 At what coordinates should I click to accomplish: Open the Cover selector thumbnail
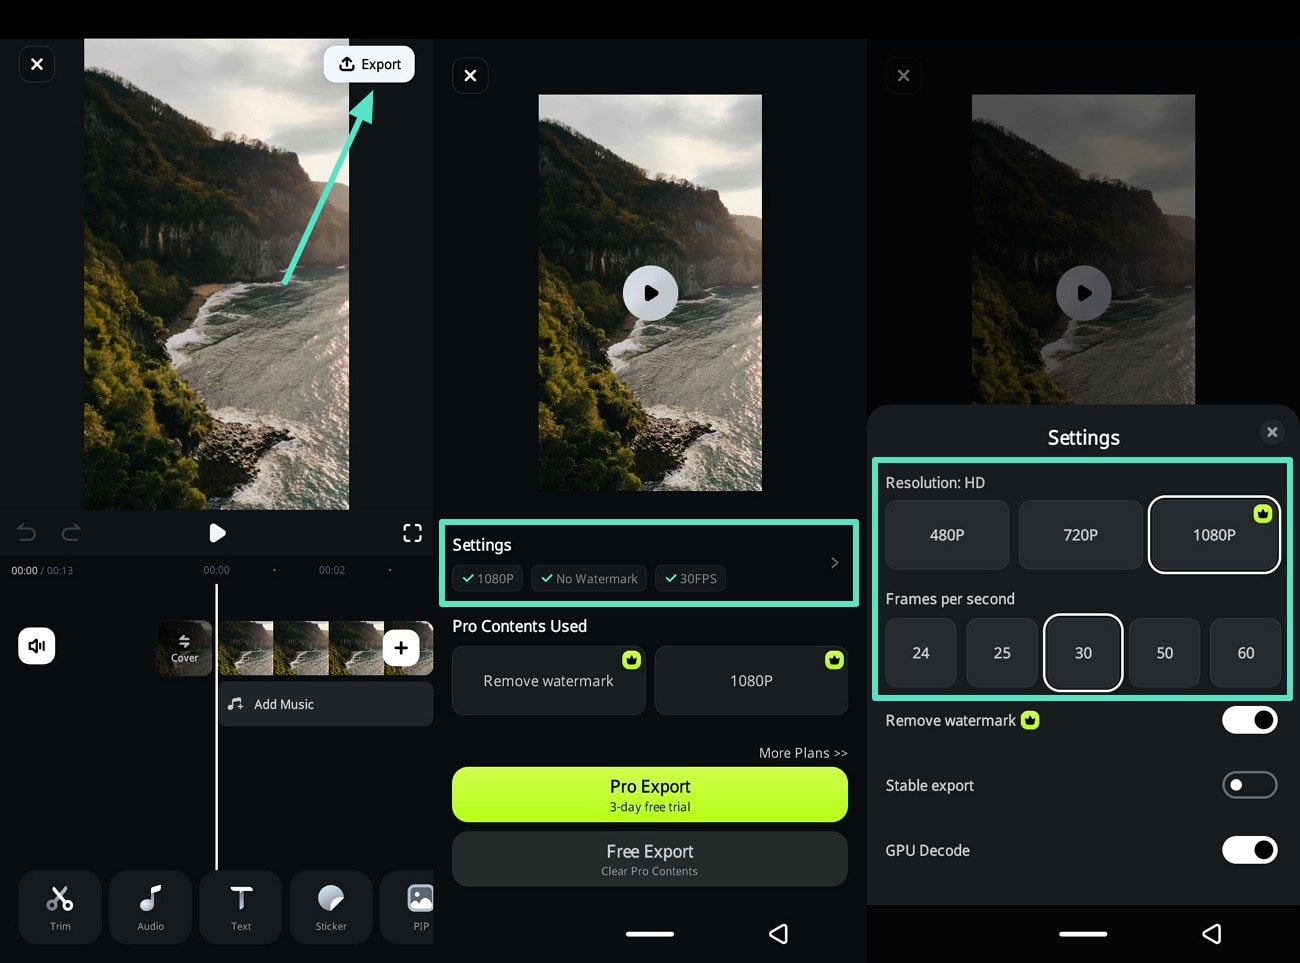pos(184,648)
